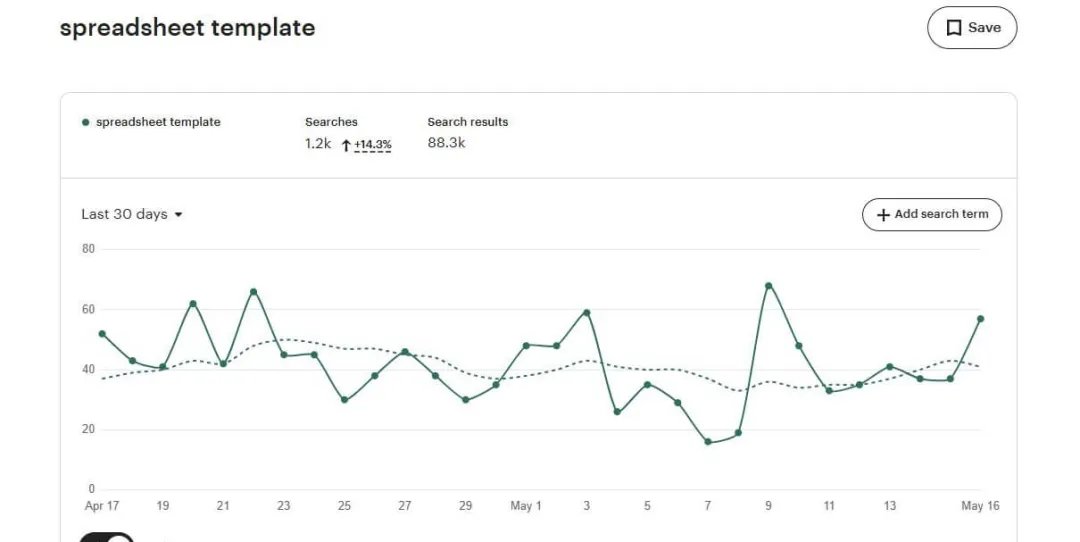
Task: Click the spreadsheet template page heading
Action: 187,28
